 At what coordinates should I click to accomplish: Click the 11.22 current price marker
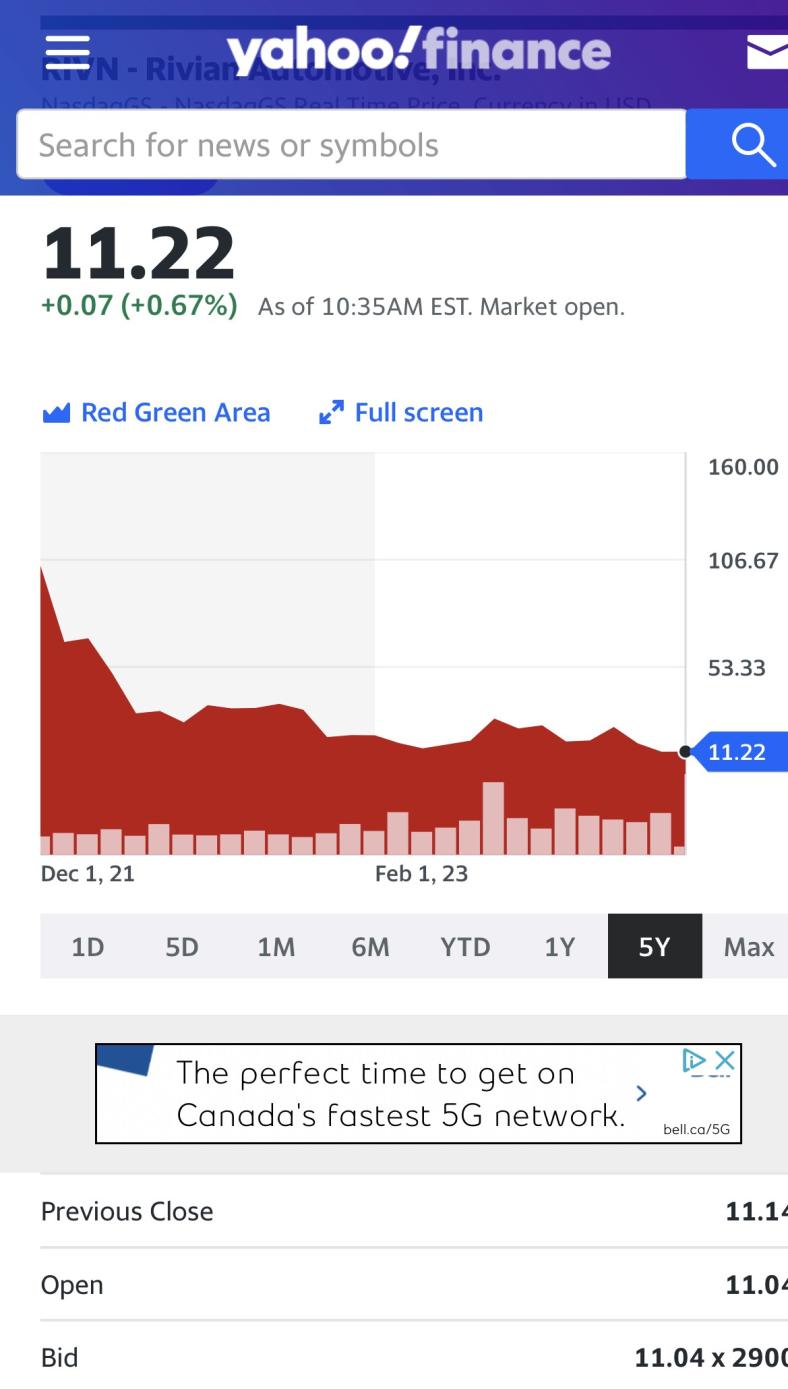[x=737, y=752]
